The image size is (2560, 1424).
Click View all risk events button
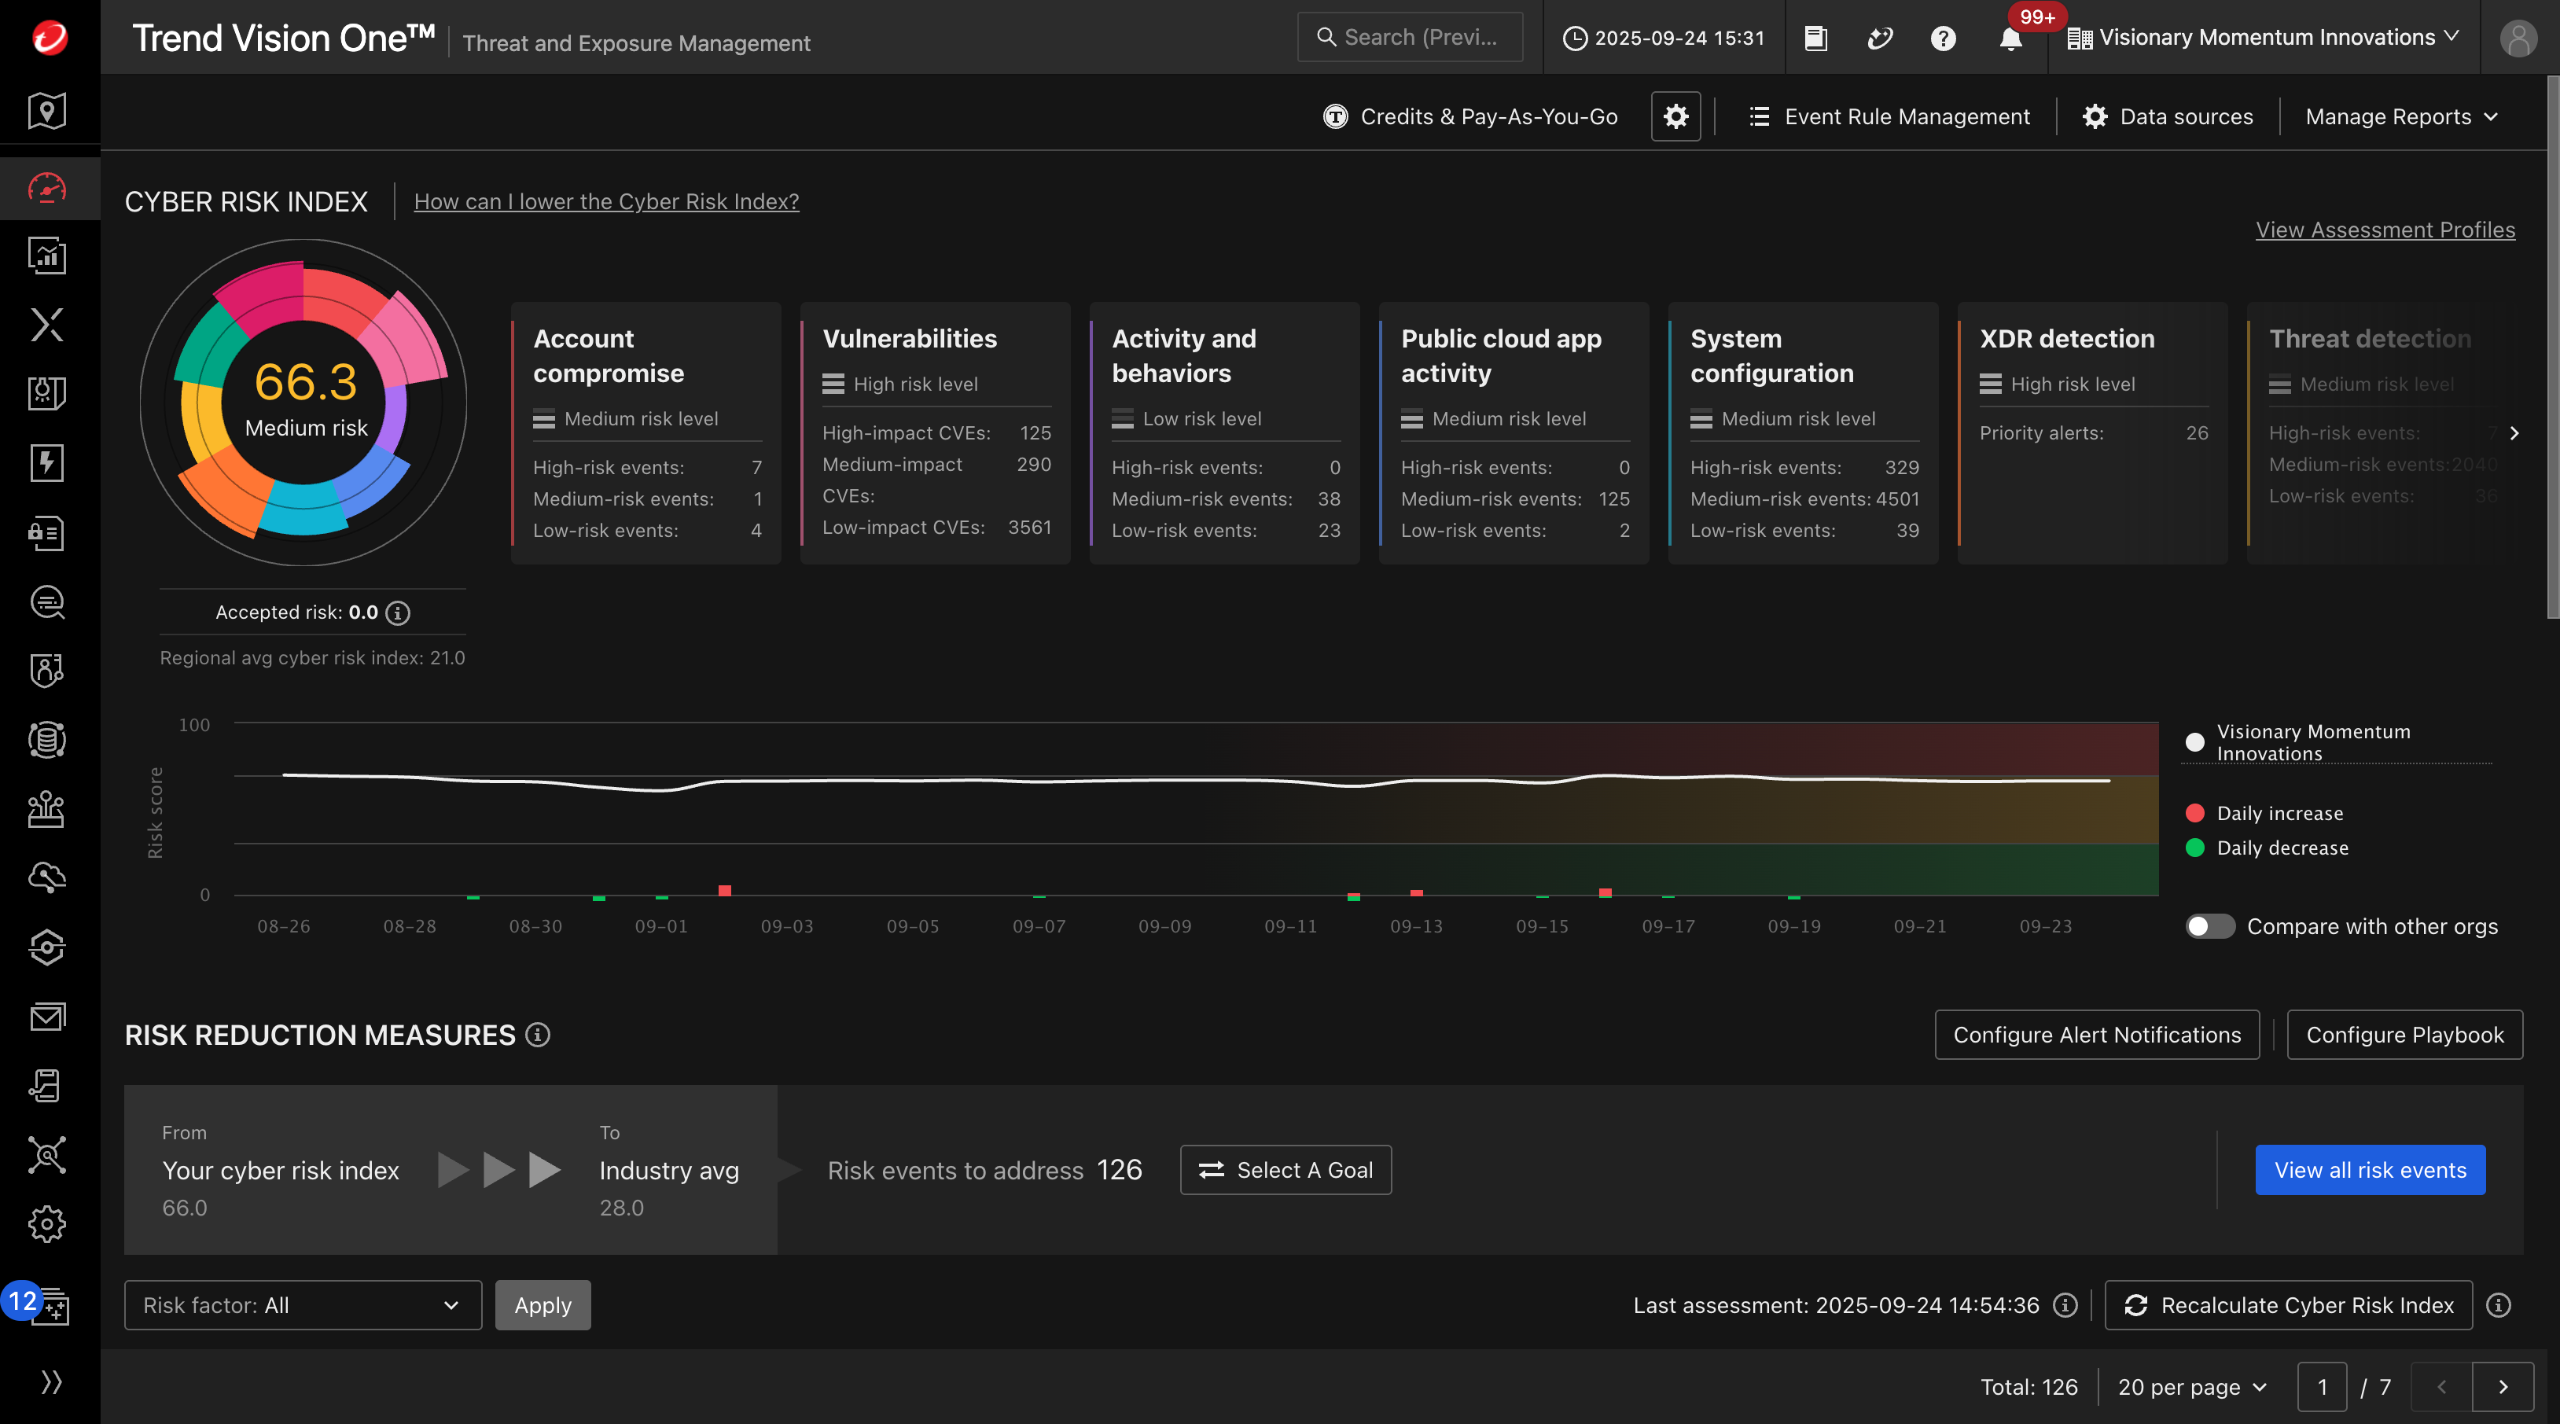coord(2369,1170)
